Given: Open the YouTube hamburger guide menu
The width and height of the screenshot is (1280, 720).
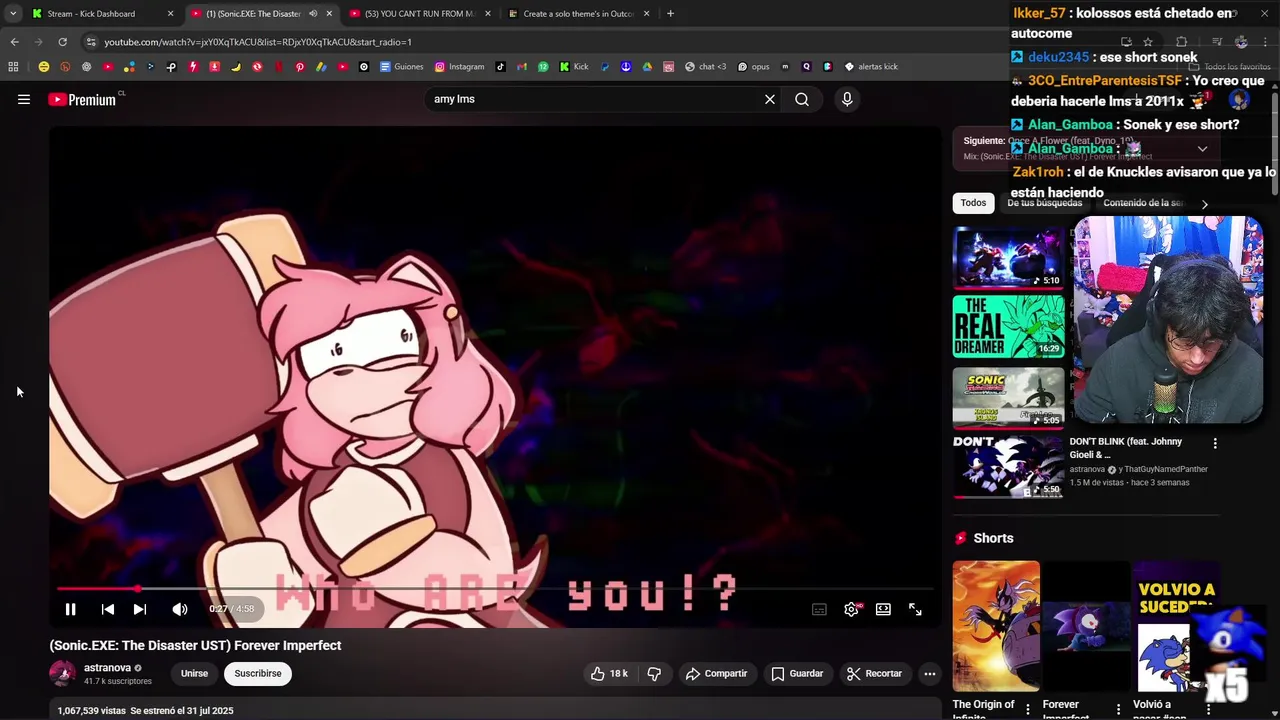Looking at the screenshot, I should point(24,99).
